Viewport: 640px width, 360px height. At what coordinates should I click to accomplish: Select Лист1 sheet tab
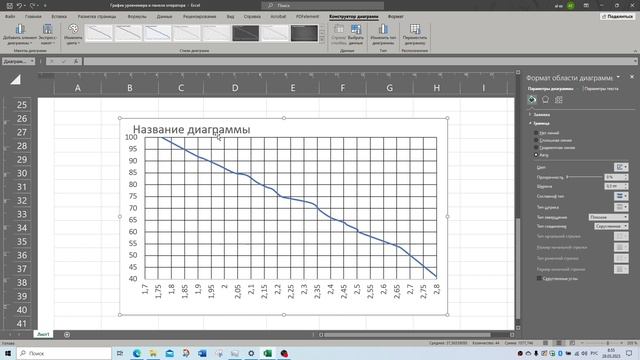[x=43, y=334]
